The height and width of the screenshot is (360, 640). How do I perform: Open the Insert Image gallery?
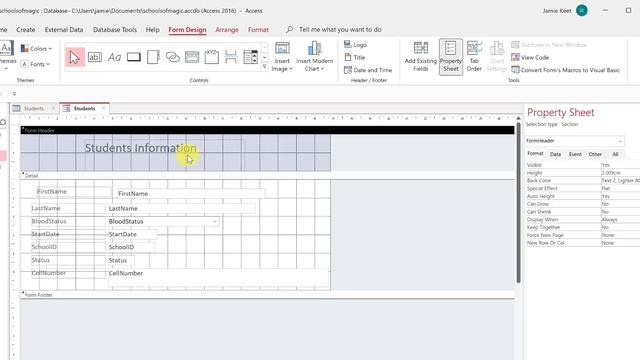[x=282, y=57]
